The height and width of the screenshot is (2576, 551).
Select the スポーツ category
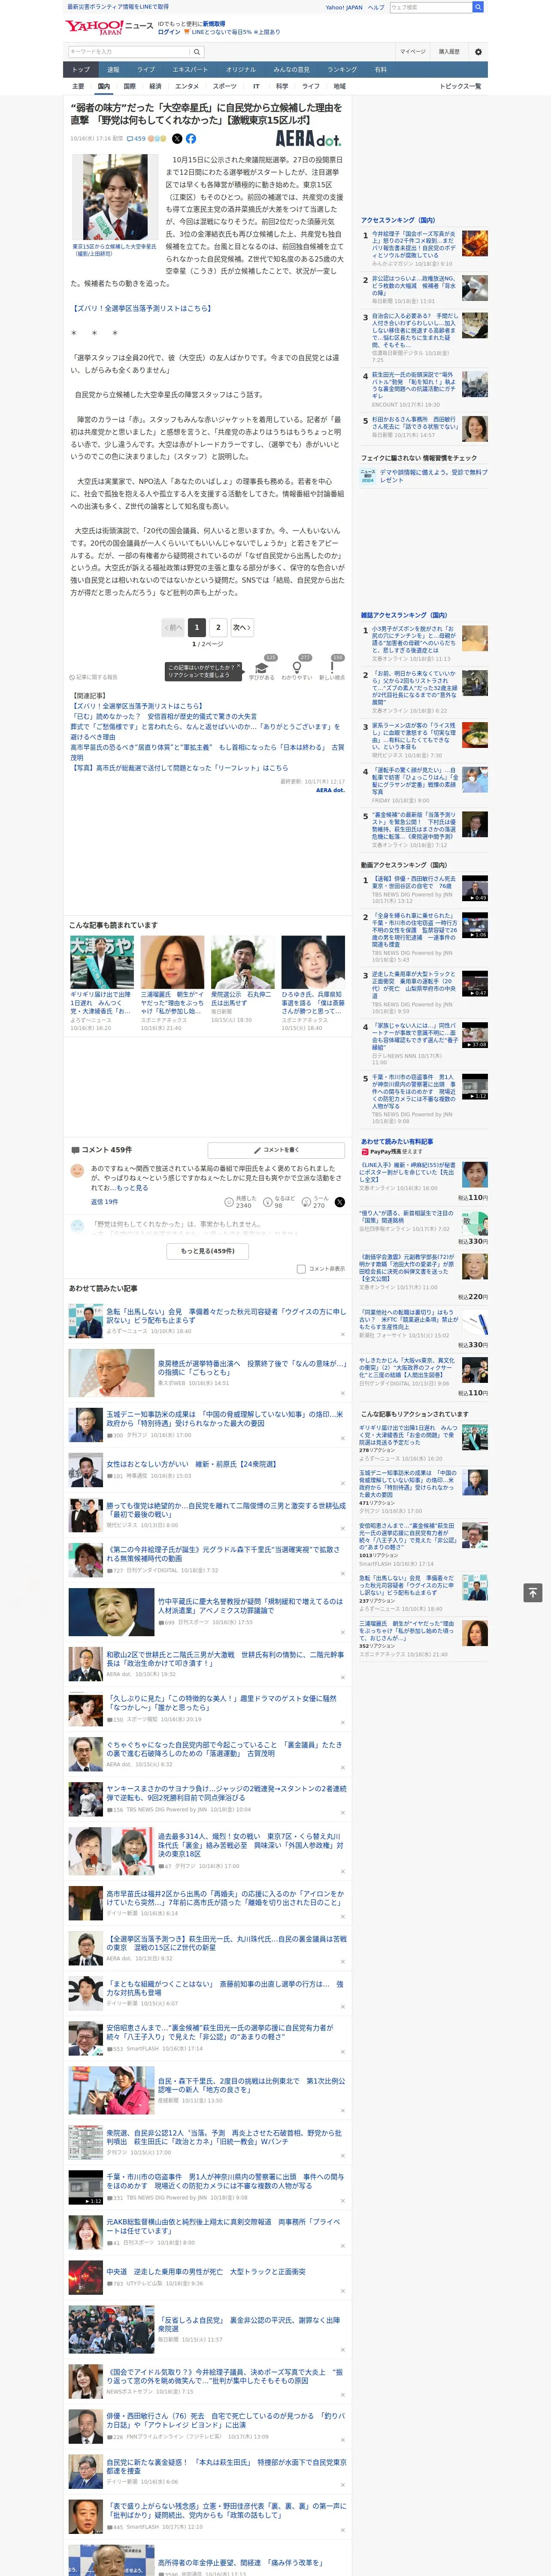[x=224, y=86]
